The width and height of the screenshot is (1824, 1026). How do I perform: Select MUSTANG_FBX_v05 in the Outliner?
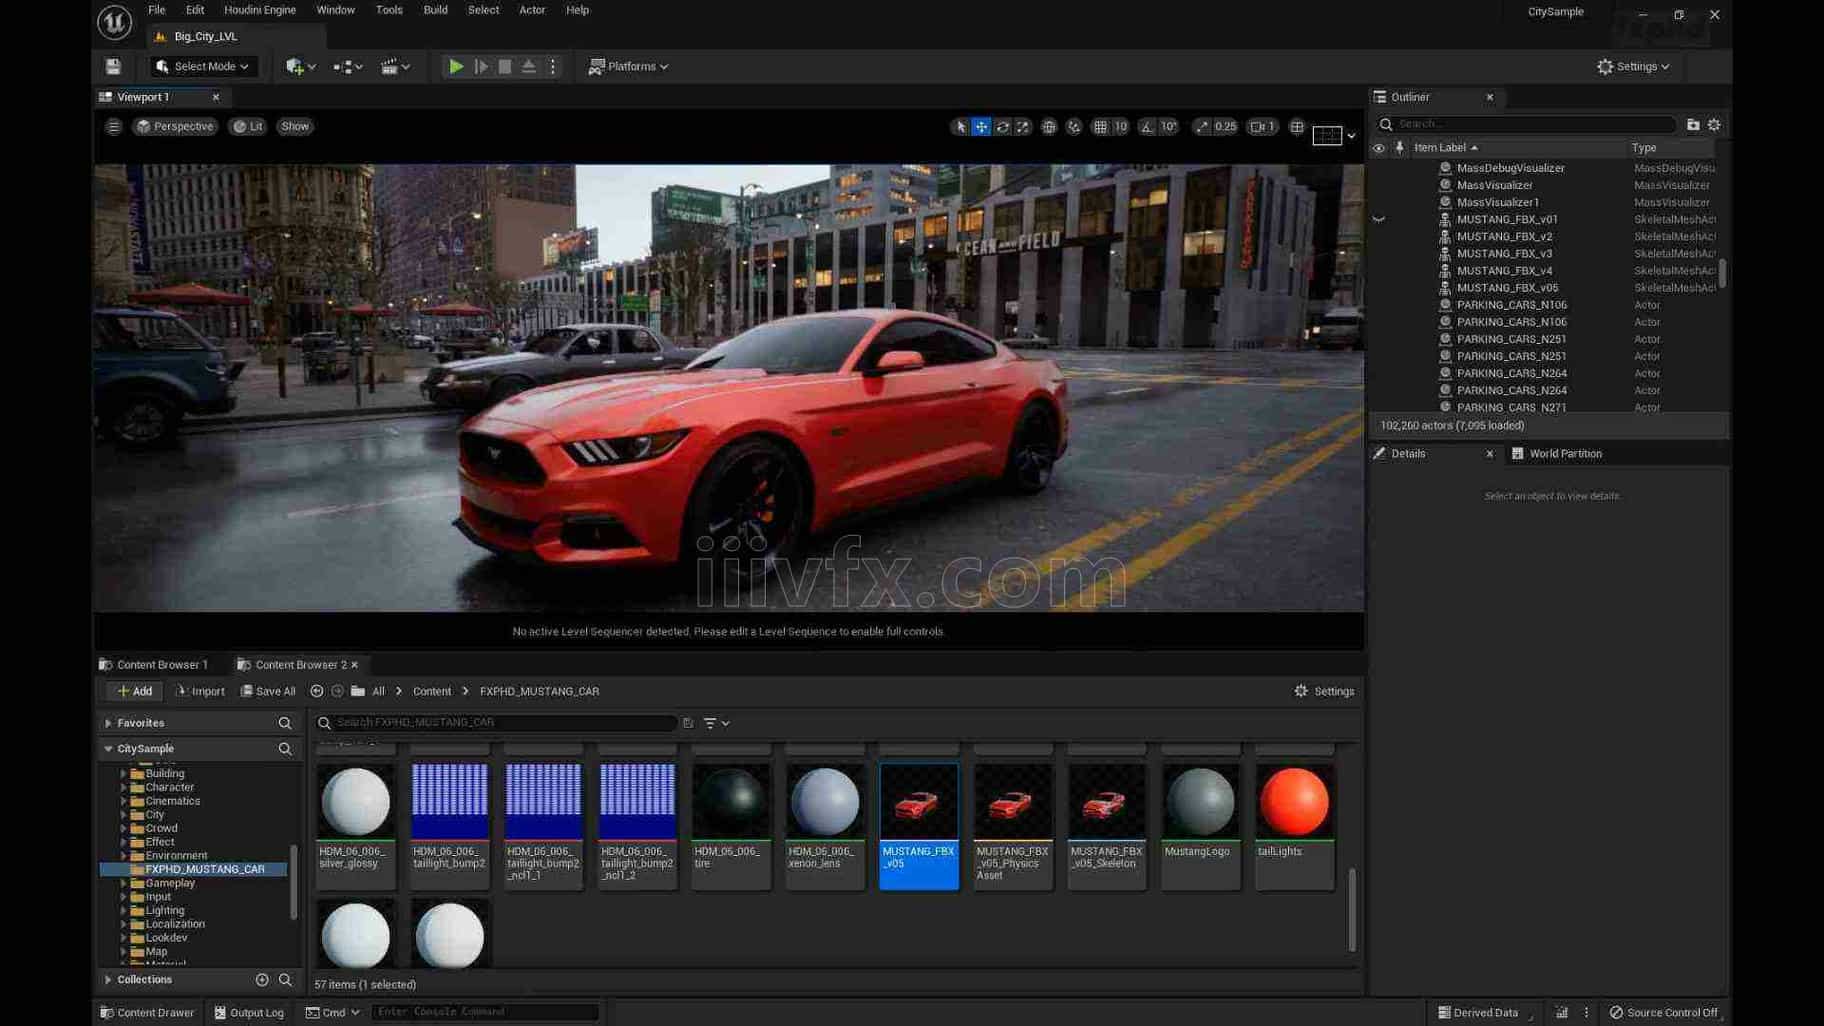1506,288
